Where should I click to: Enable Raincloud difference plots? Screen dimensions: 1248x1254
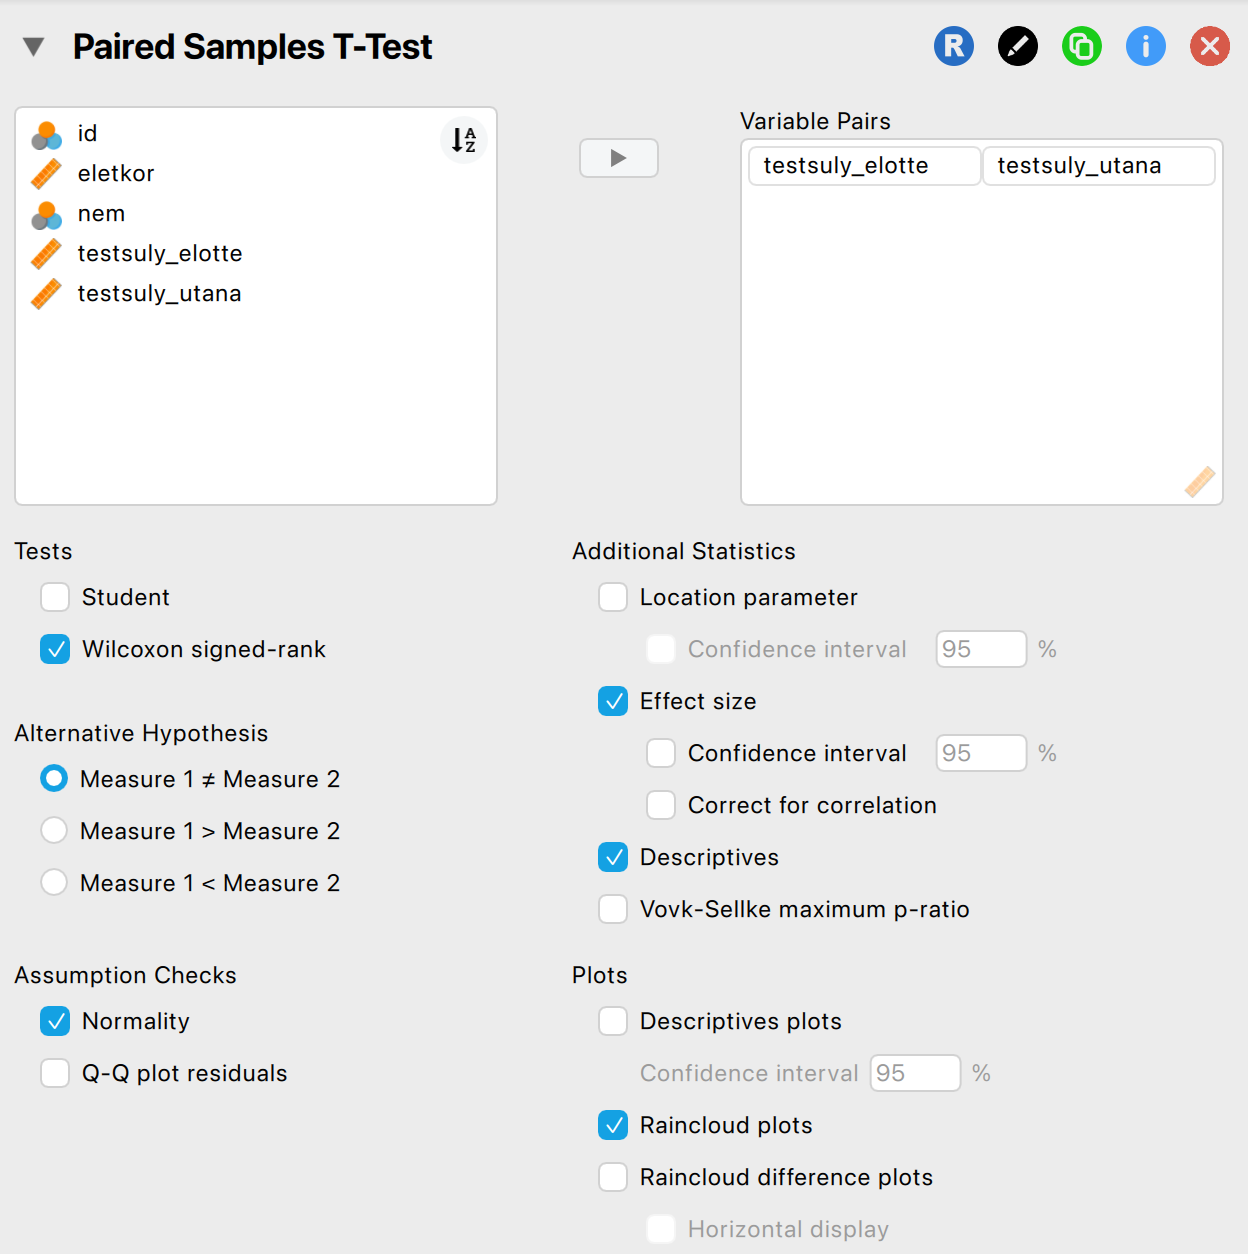(613, 1177)
